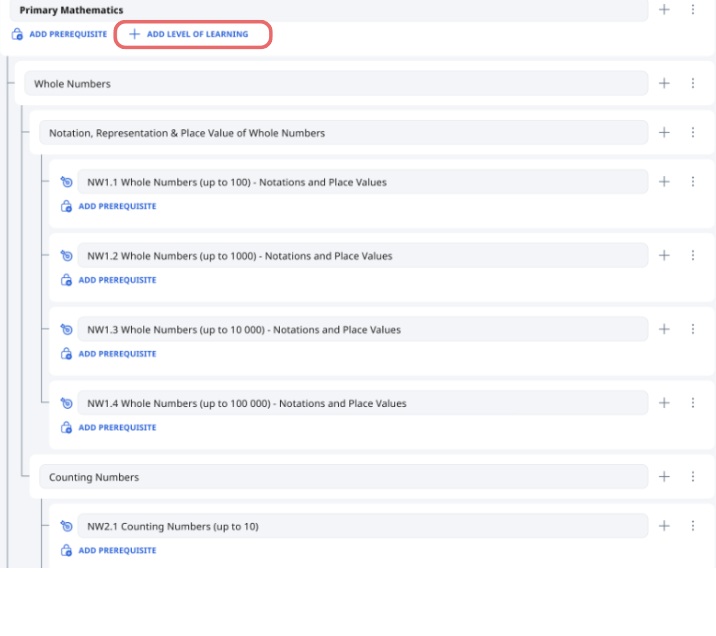The height and width of the screenshot is (636, 716).
Task: Click plus icon on NW1.2 row
Action: pyautogui.click(x=664, y=256)
